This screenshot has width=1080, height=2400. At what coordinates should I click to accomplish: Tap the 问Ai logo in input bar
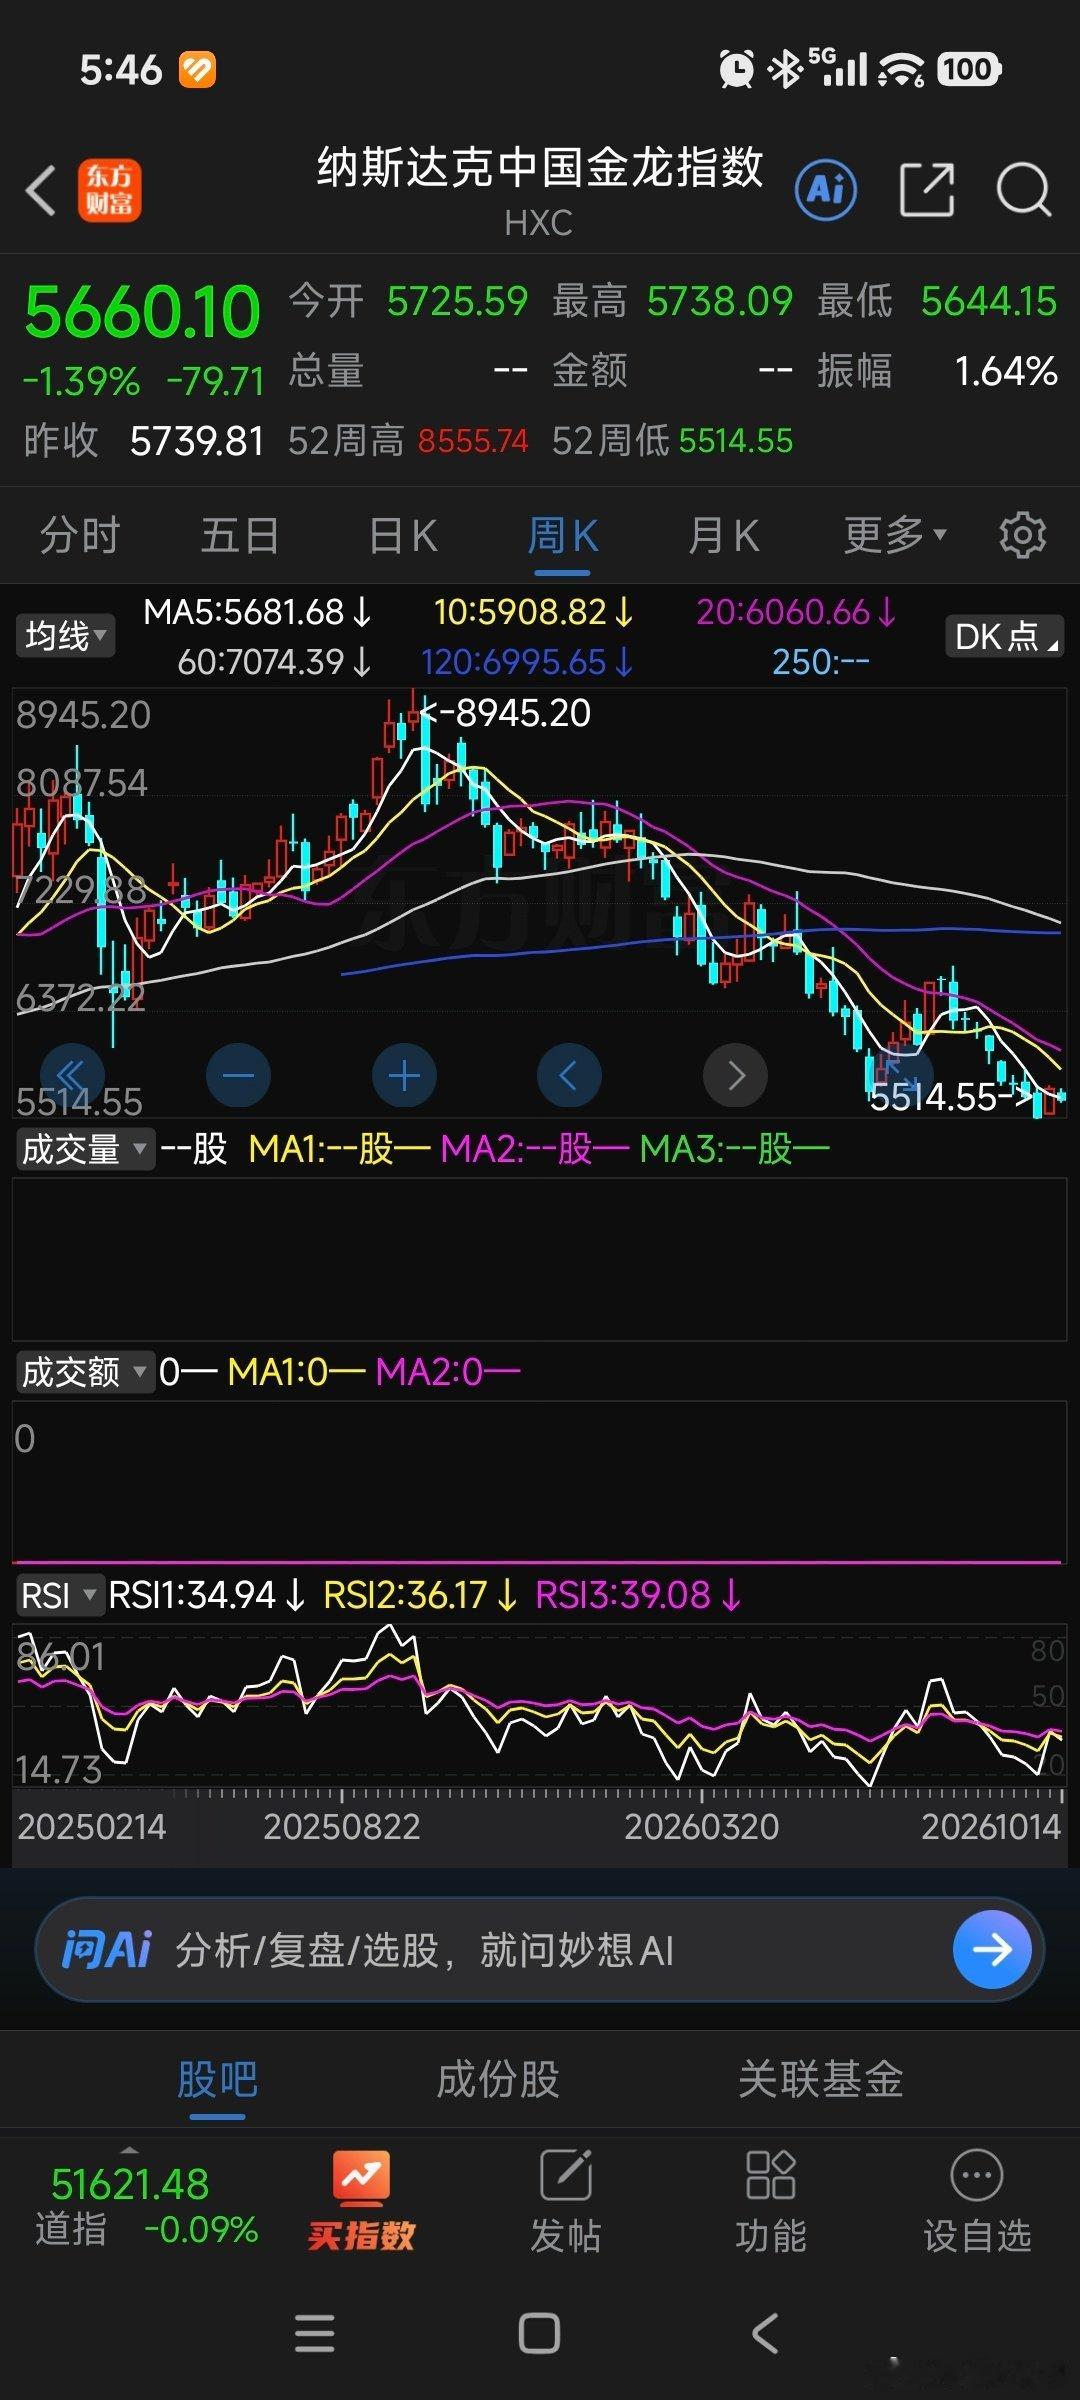[106, 1950]
